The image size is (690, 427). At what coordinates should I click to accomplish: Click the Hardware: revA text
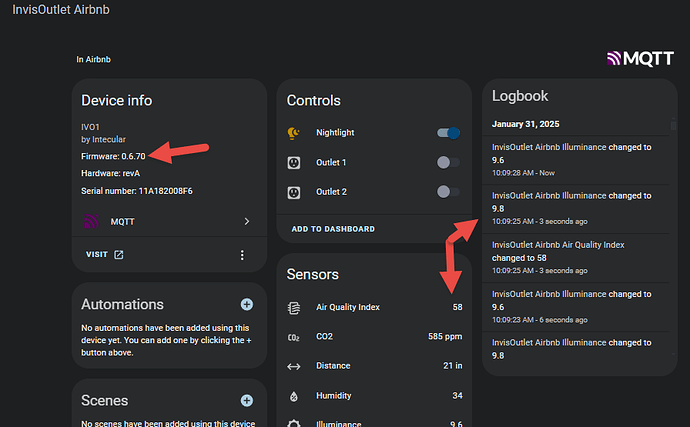point(110,173)
